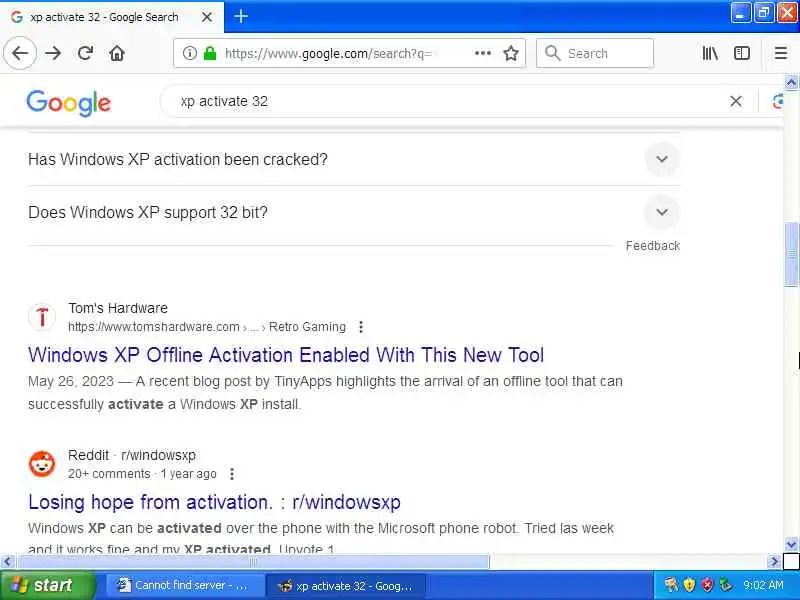
Task: Open options for the Reddit result
Action: 232,474
